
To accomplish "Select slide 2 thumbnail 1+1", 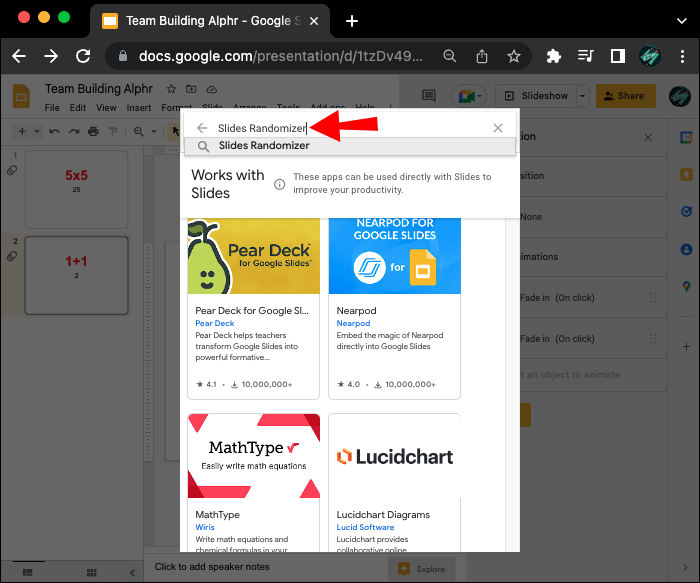I will pyautogui.click(x=76, y=275).
